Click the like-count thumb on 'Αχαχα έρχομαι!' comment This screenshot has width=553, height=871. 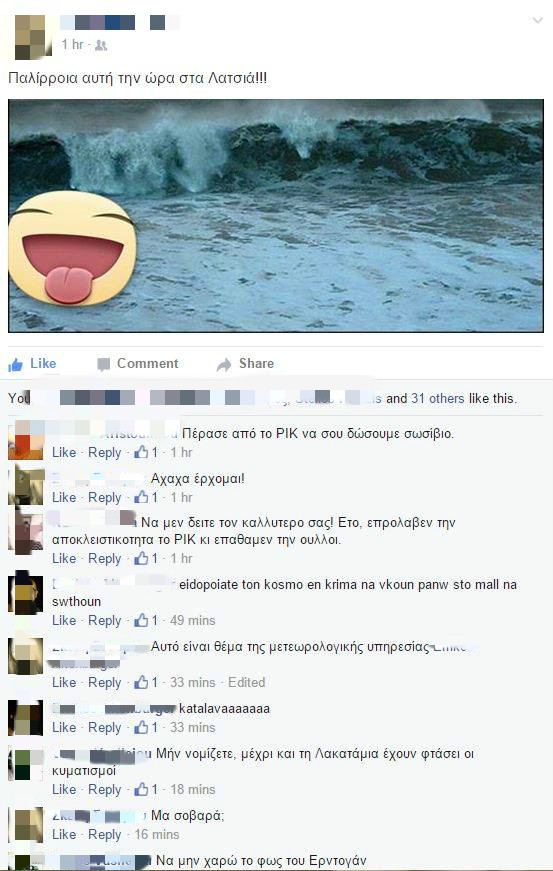[x=141, y=497]
